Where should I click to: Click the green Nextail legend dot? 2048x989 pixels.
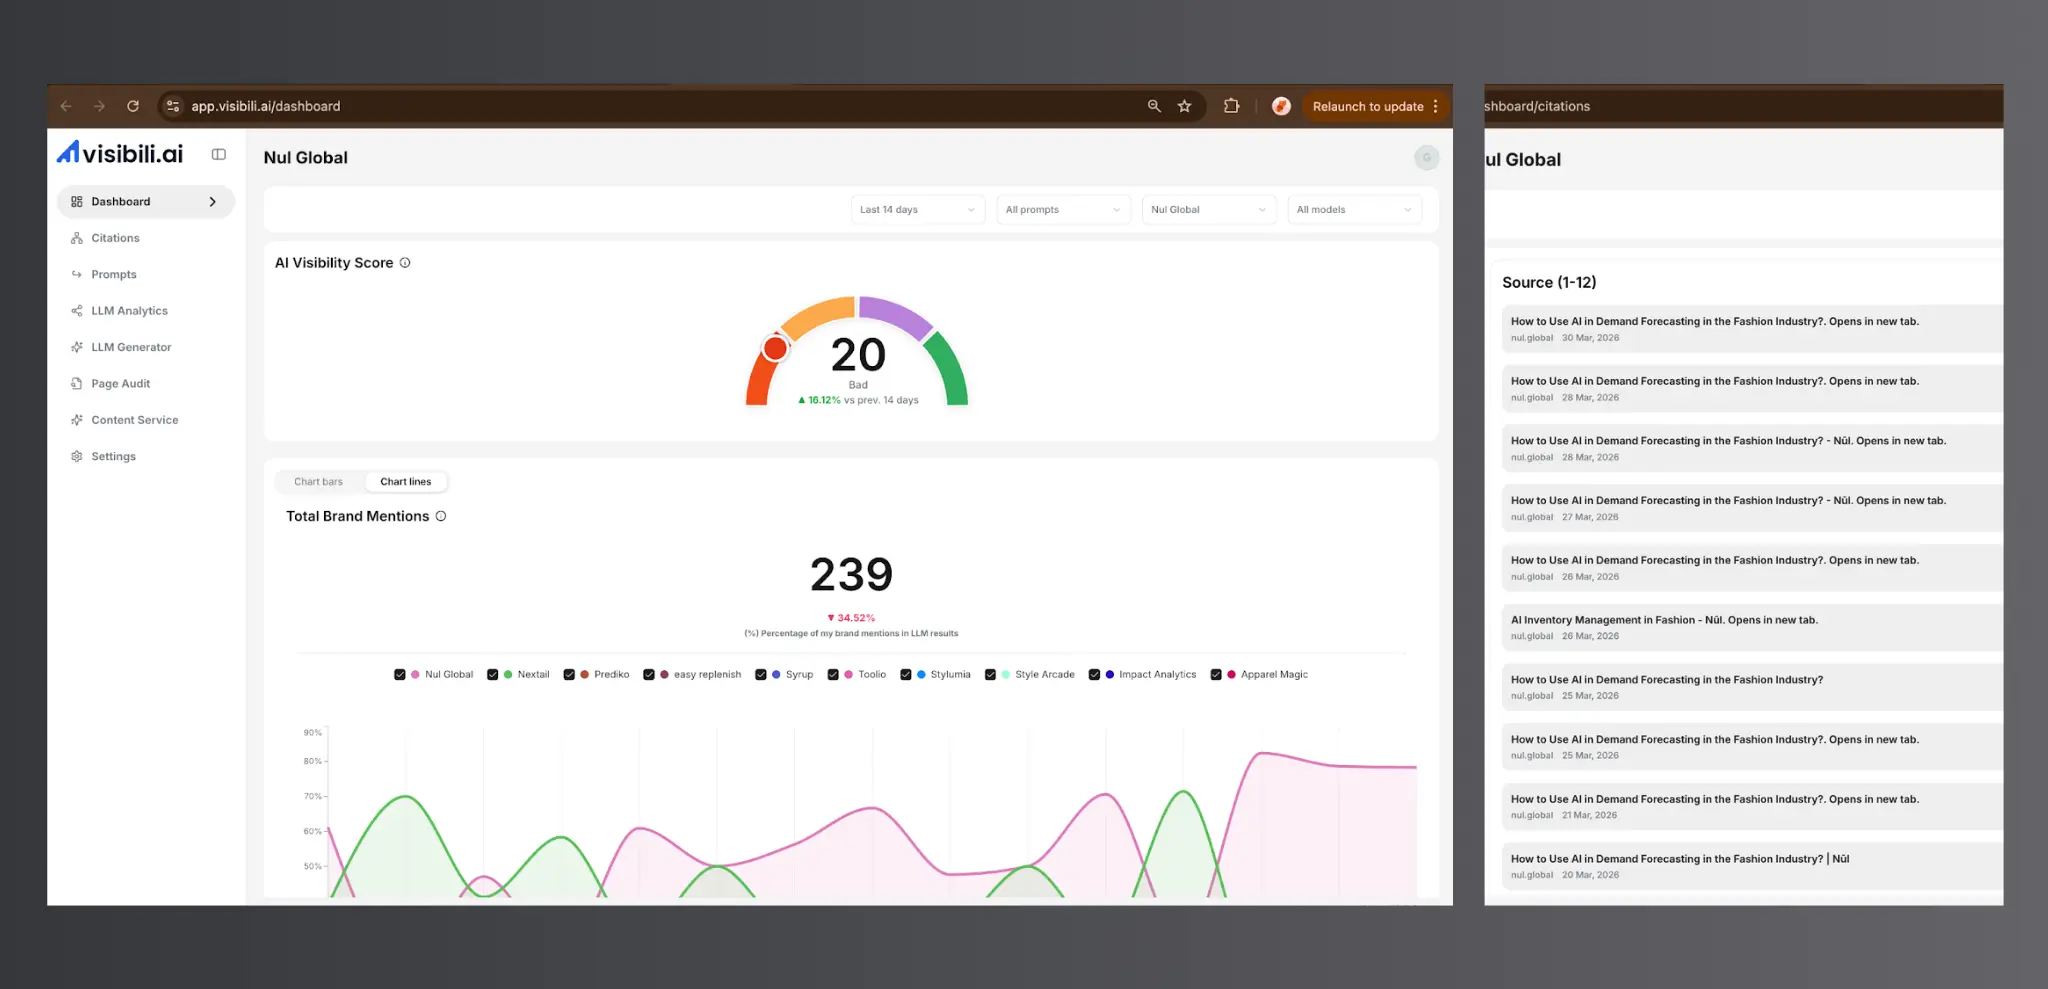point(508,675)
